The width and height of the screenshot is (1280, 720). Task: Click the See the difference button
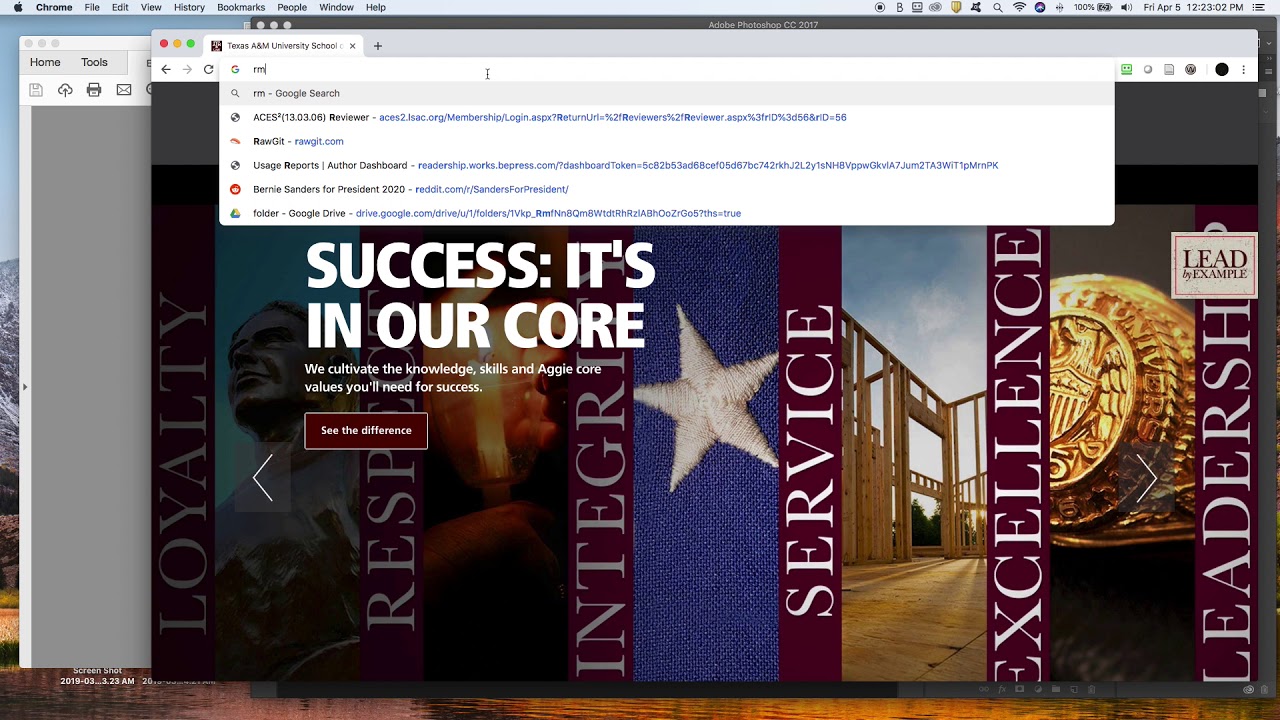[366, 430]
